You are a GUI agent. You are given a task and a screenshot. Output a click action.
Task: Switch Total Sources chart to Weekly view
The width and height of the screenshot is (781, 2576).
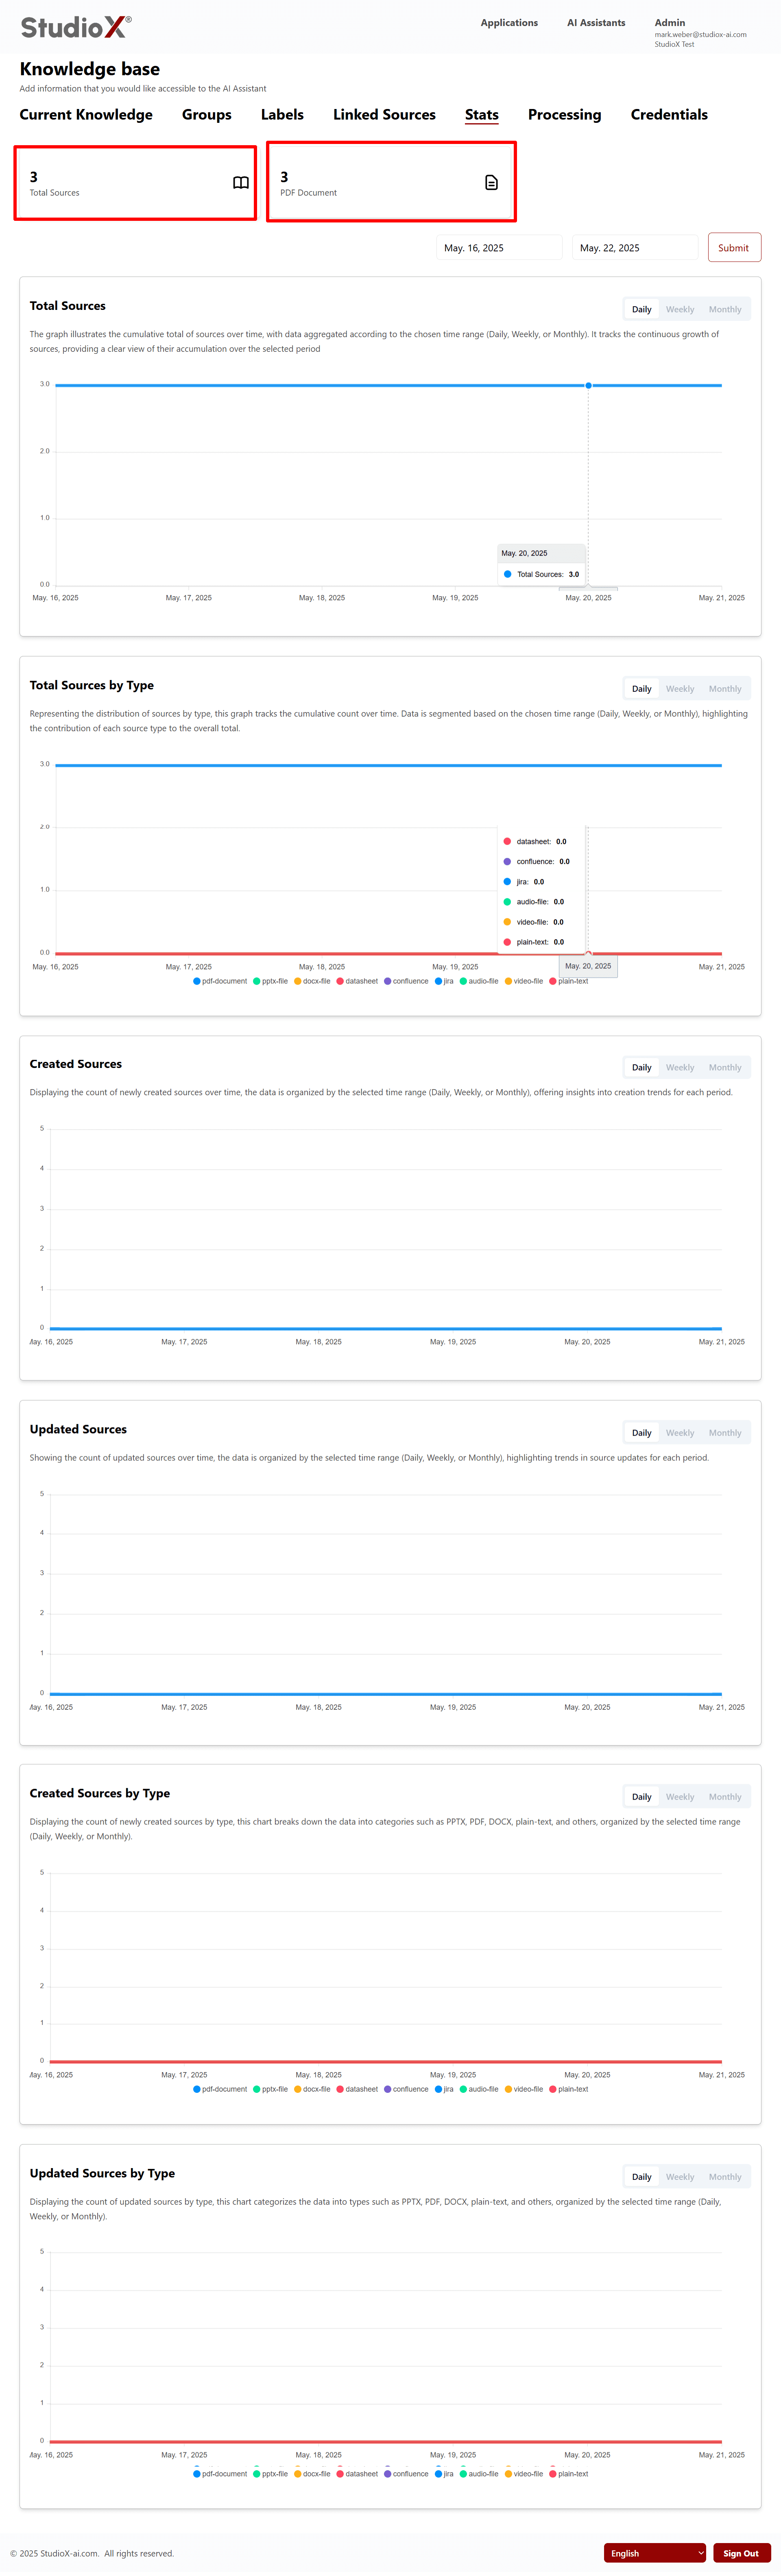point(680,309)
